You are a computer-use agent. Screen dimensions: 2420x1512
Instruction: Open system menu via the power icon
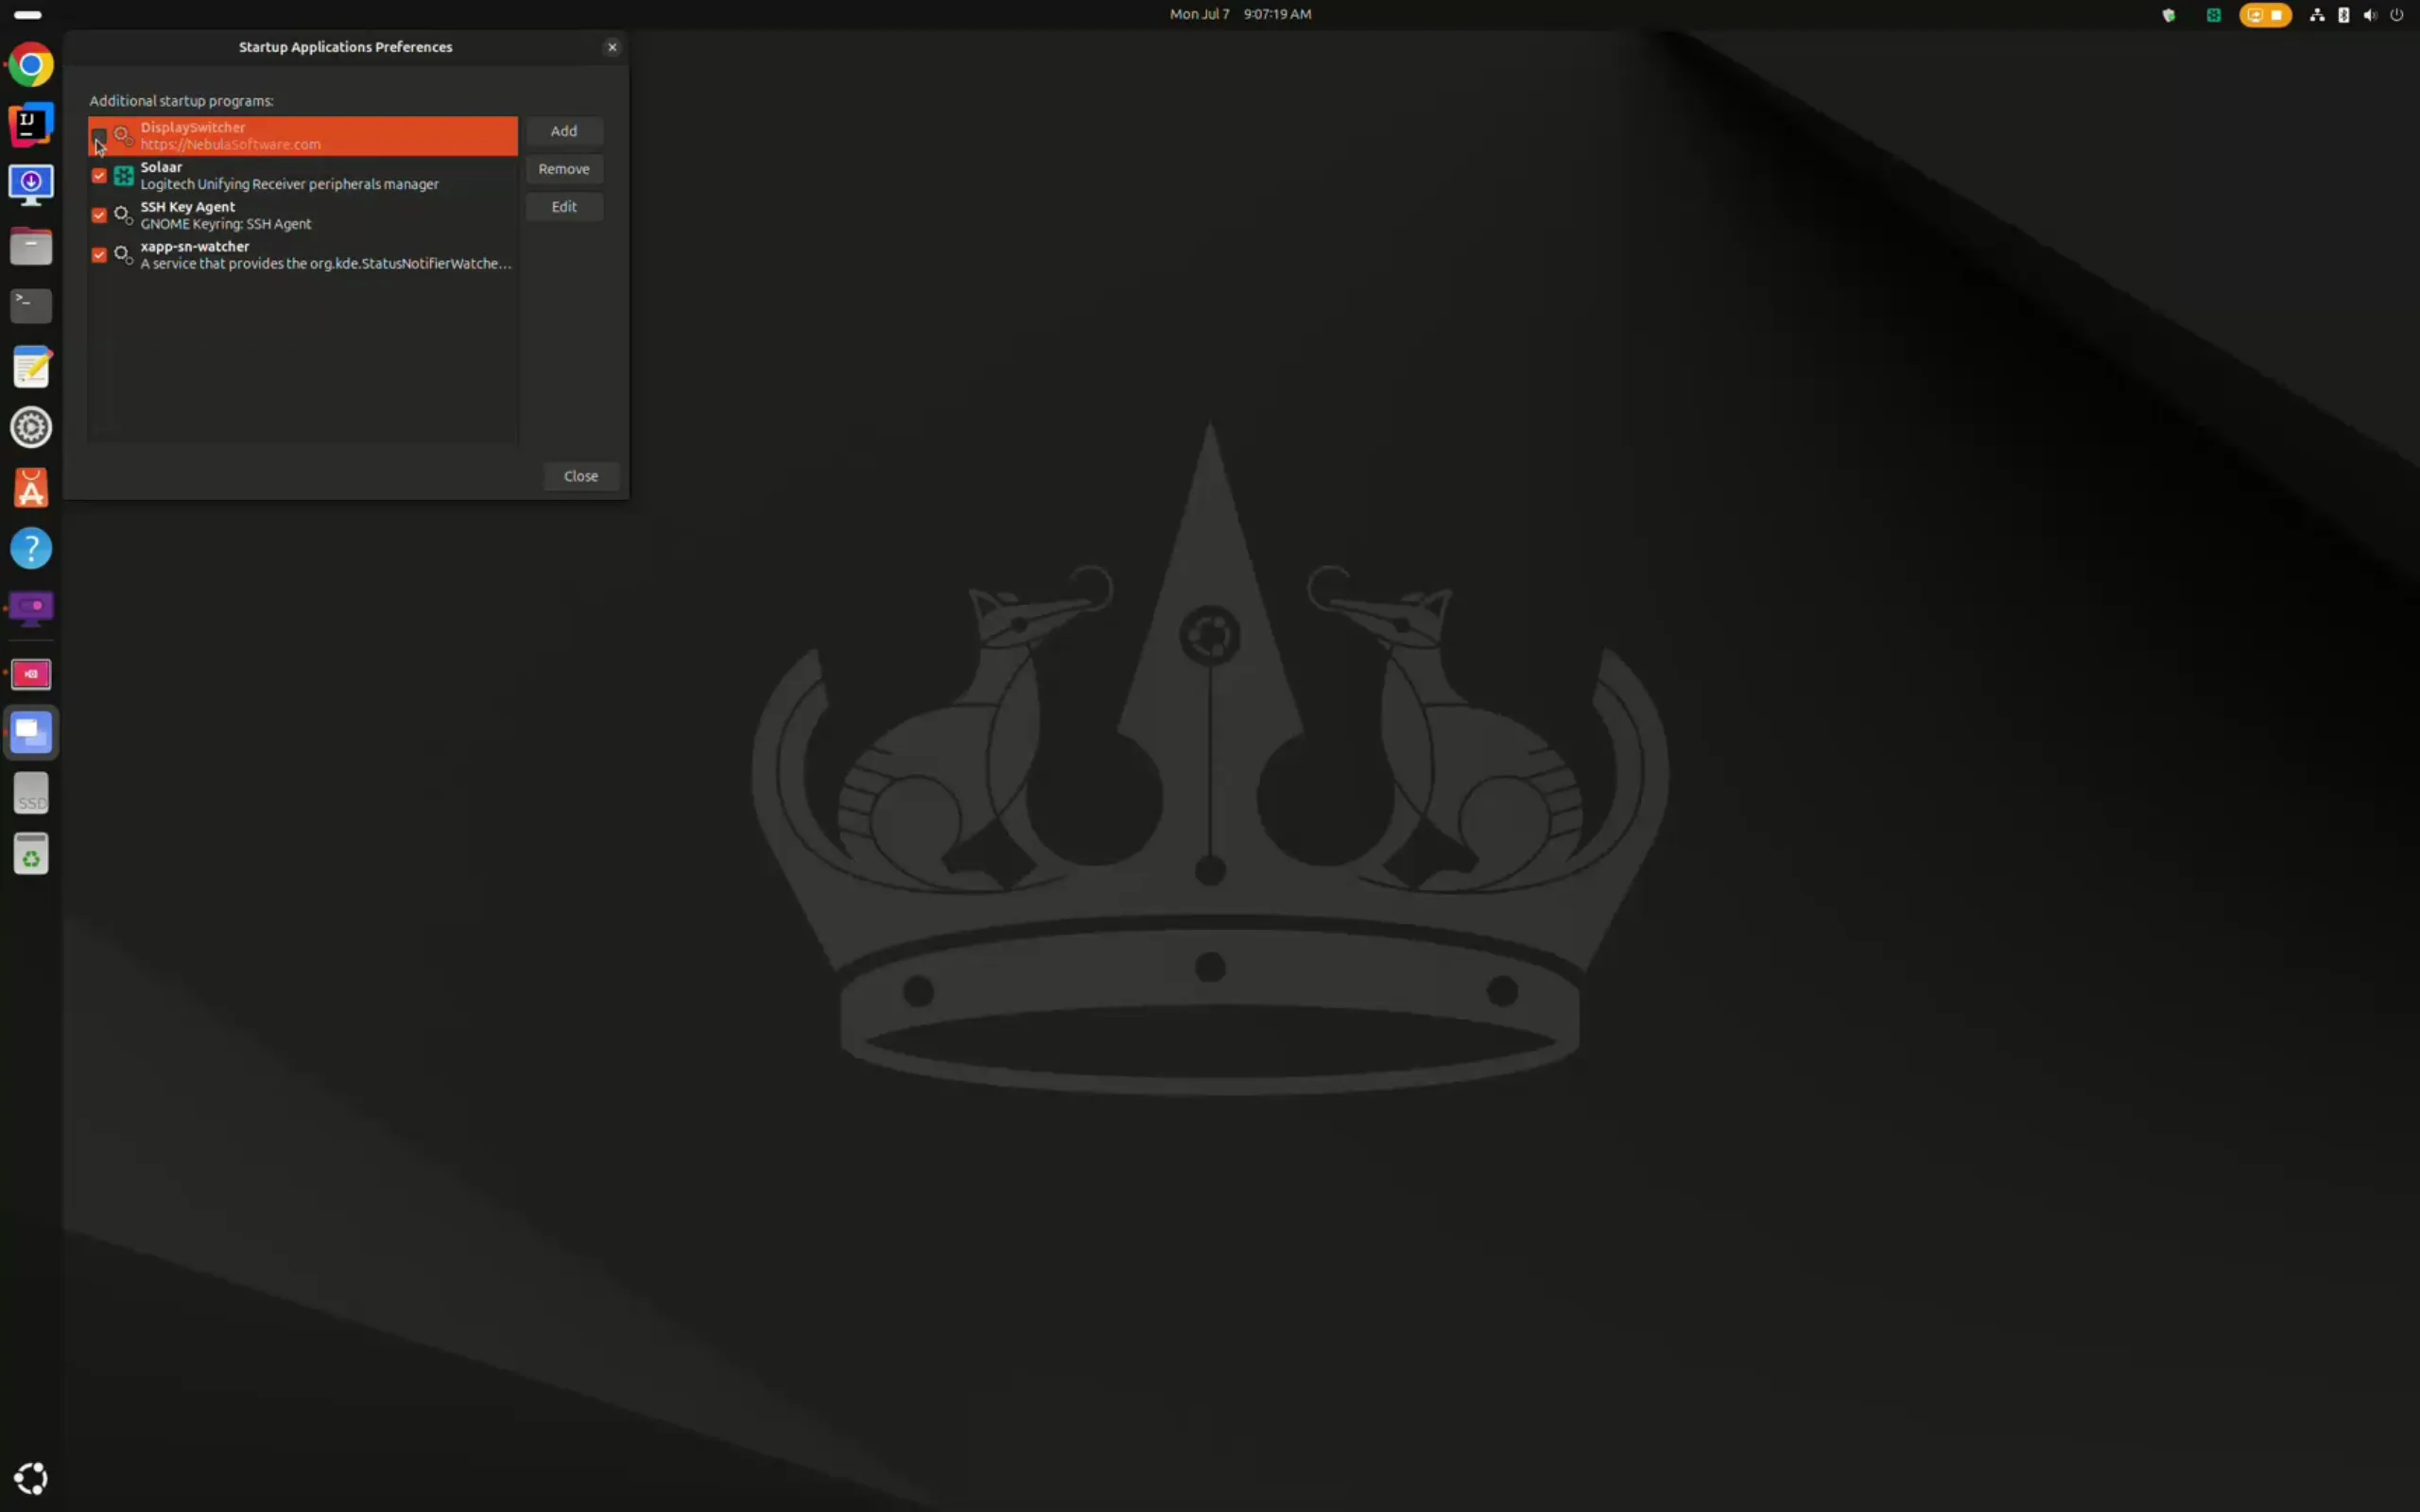(x=2397, y=15)
